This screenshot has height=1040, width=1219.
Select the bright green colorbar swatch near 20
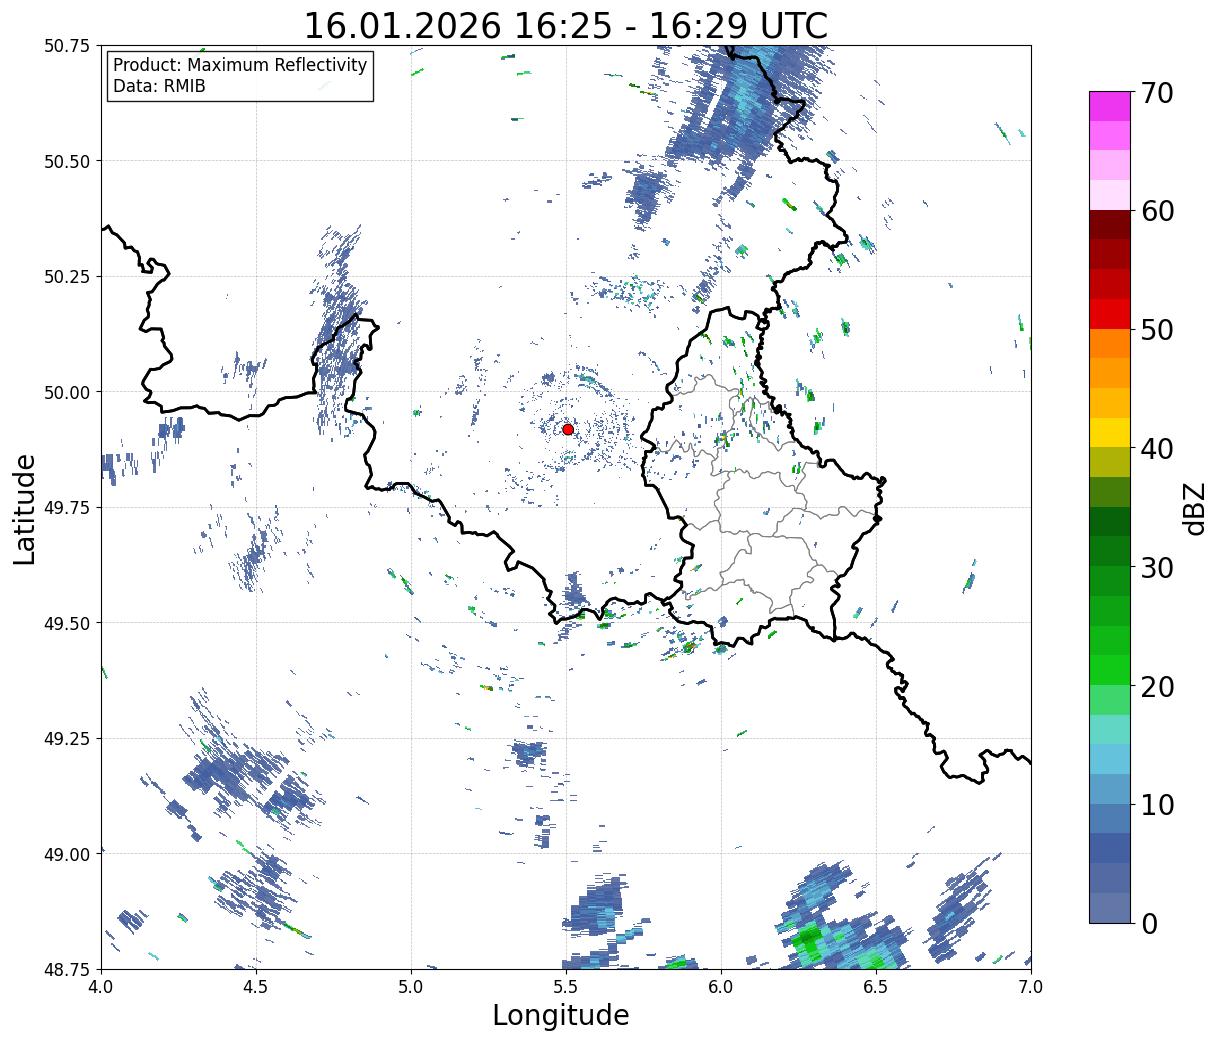(1110, 670)
